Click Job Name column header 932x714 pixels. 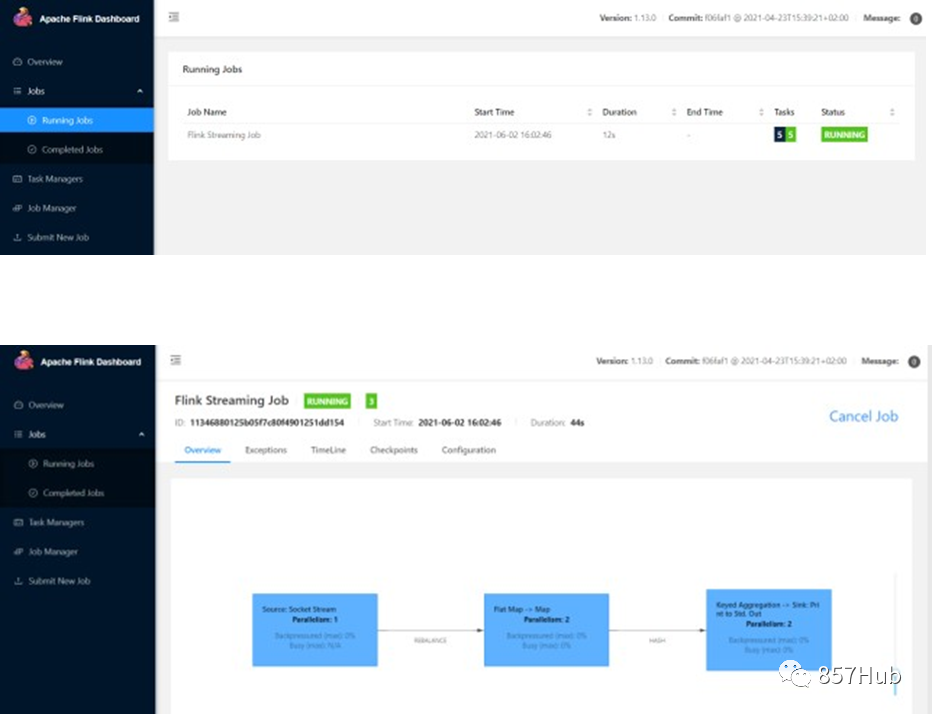click(207, 112)
